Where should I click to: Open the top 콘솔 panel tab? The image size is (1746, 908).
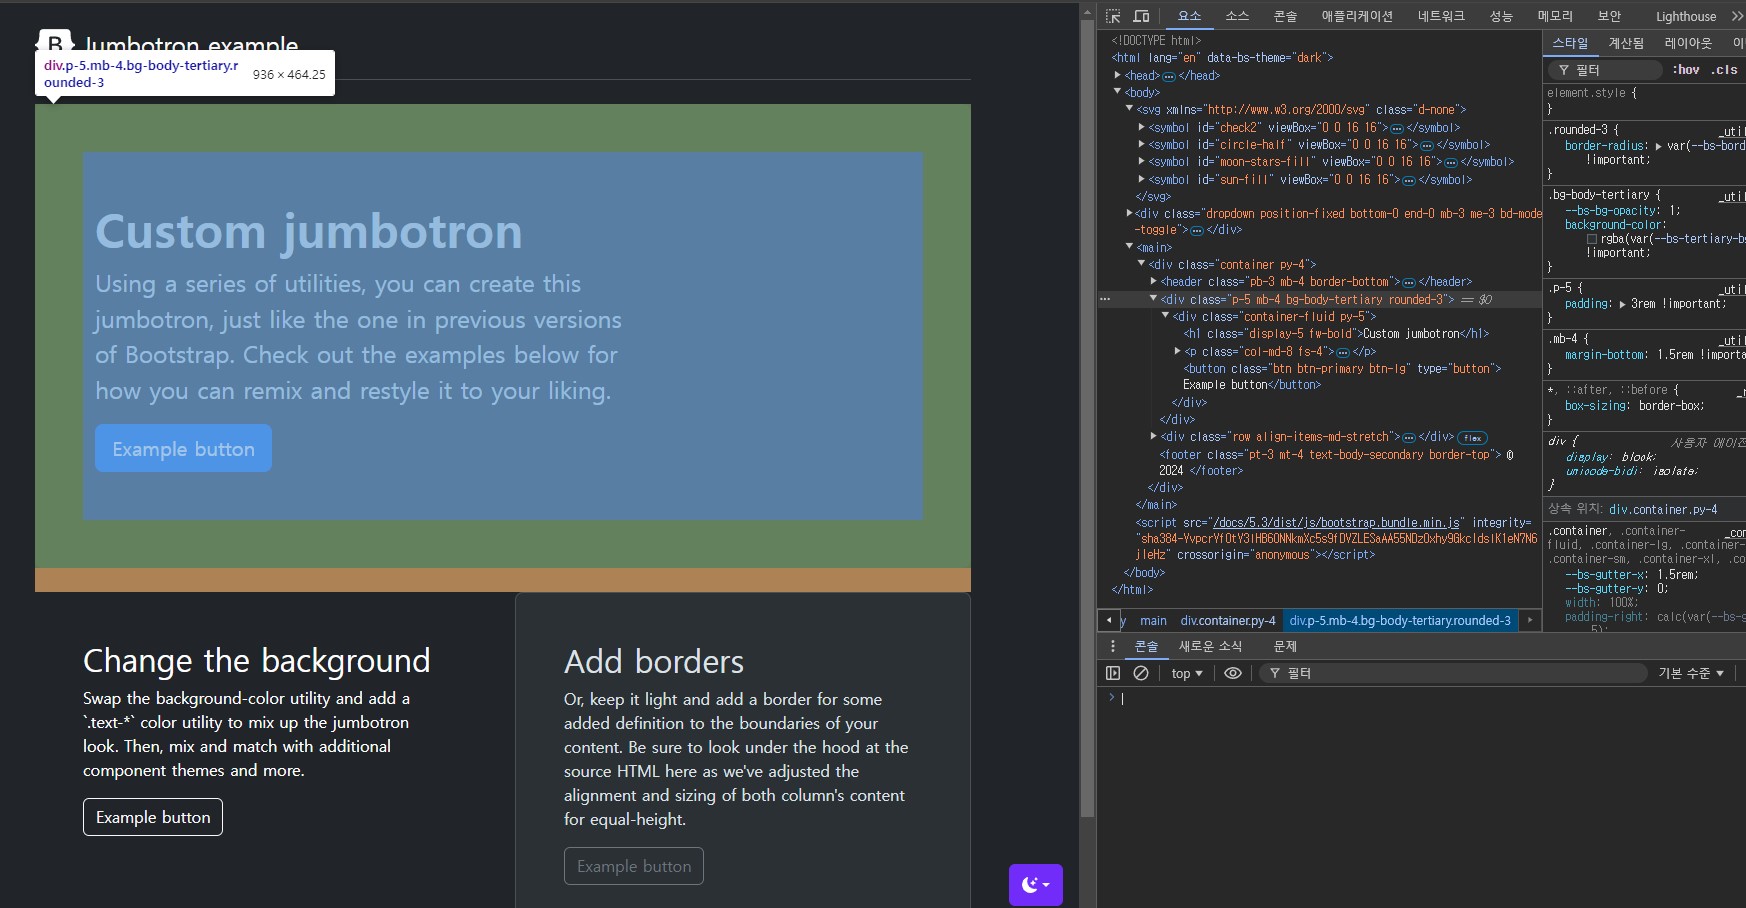coord(1285,16)
